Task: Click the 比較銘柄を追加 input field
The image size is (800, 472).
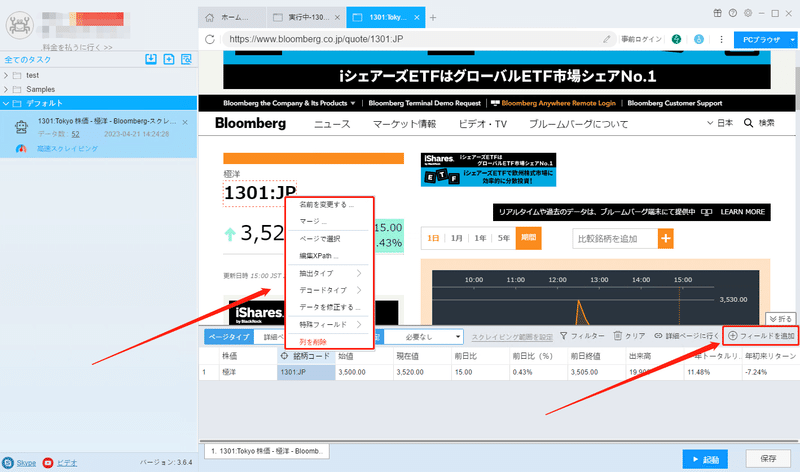Action: pos(615,238)
